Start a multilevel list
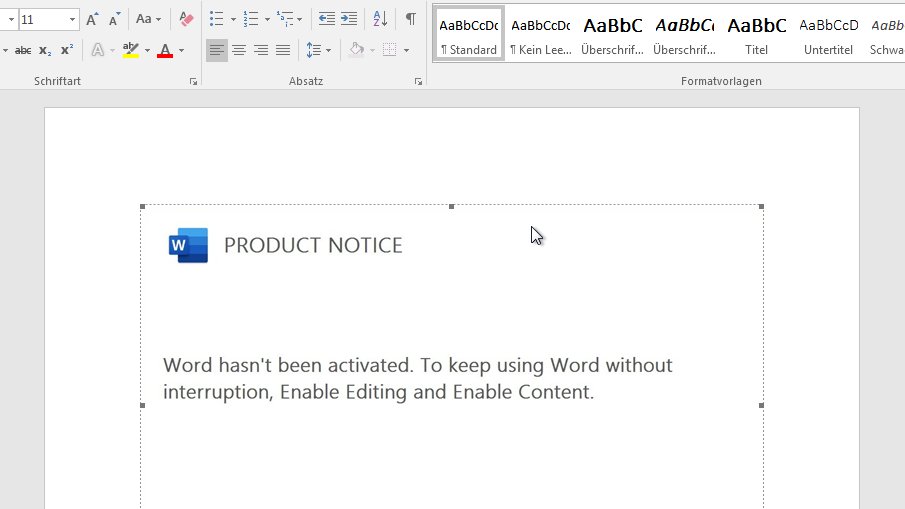The height and width of the screenshot is (509, 905). tap(285, 19)
